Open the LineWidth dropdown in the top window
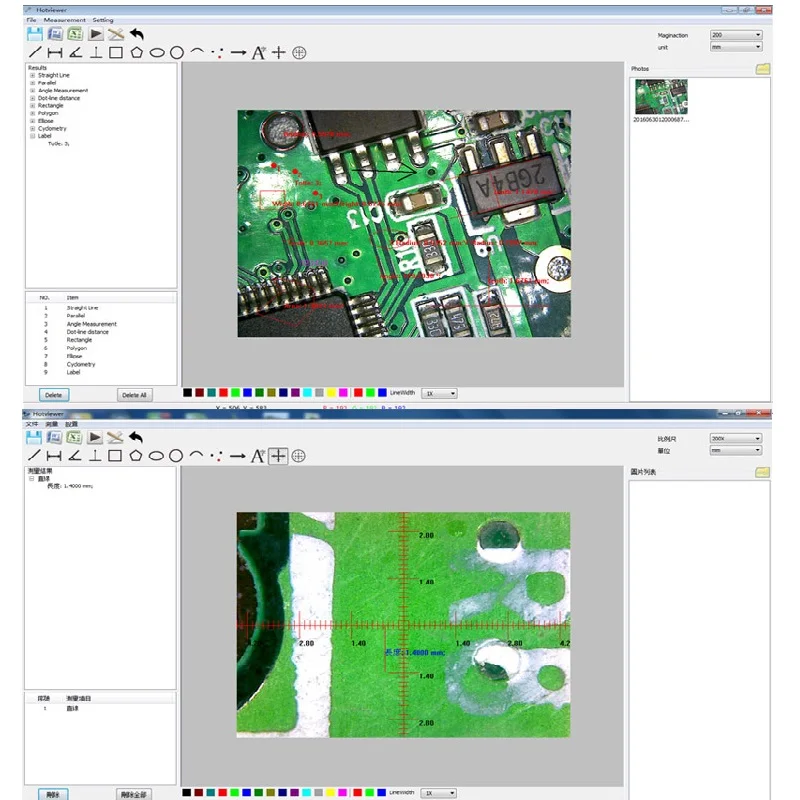Screen dimensions: 800x800 [x=439, y=393]
